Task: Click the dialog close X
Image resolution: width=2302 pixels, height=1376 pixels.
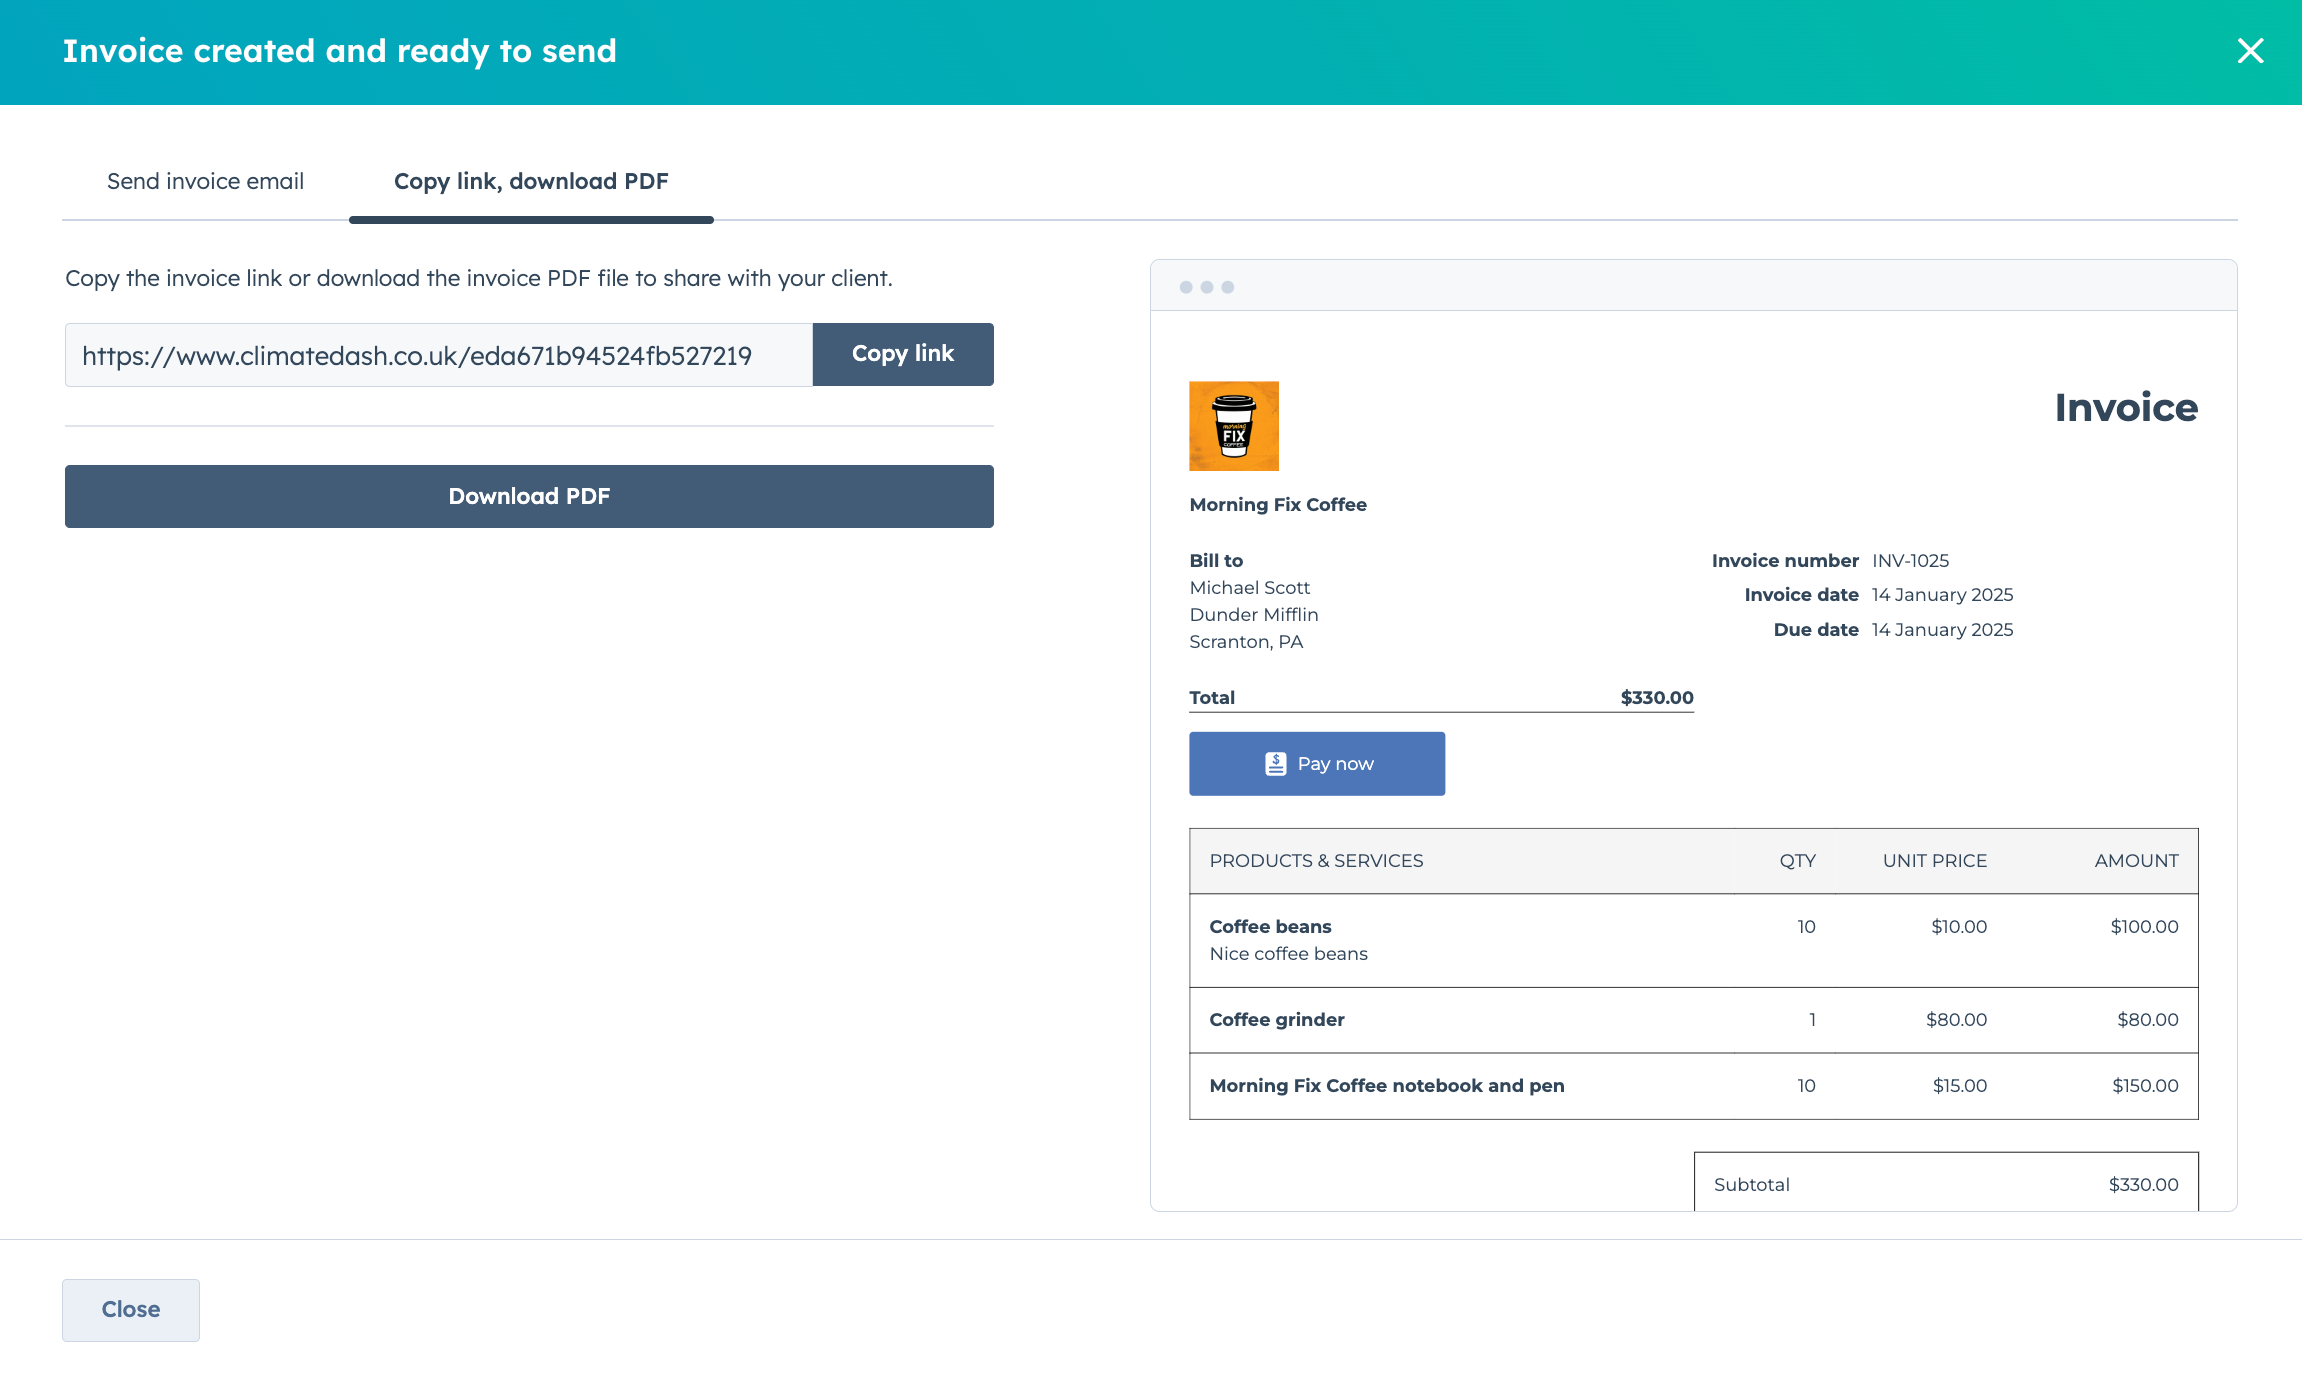Action: click(x=2252, y=51)
